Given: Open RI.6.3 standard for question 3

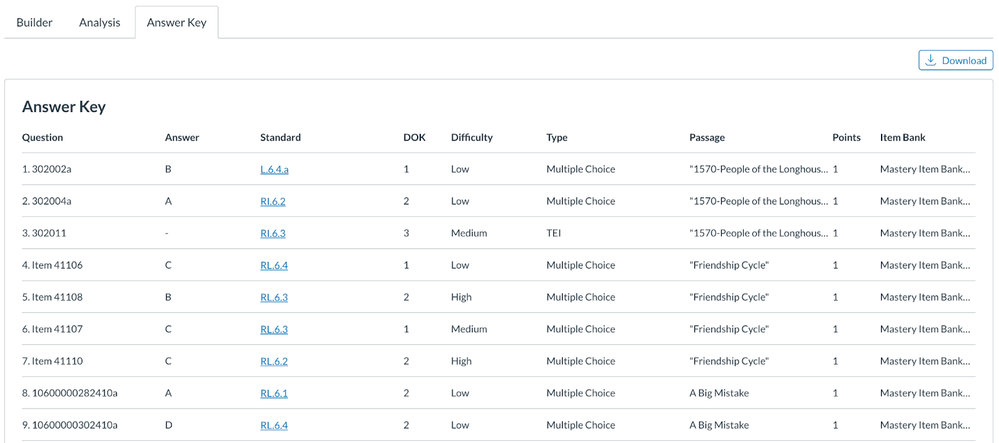Looking at the screenshot, I should (x=273, y=233).
